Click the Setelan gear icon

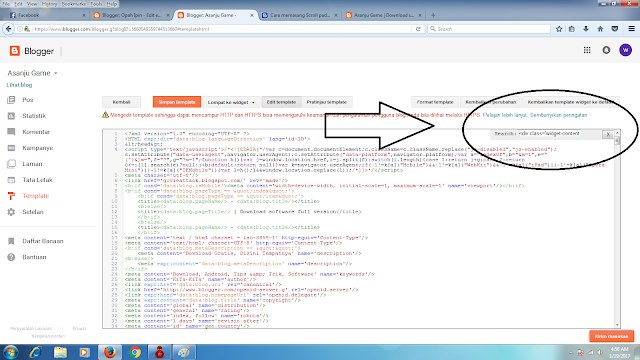click(x=11, y=212)
